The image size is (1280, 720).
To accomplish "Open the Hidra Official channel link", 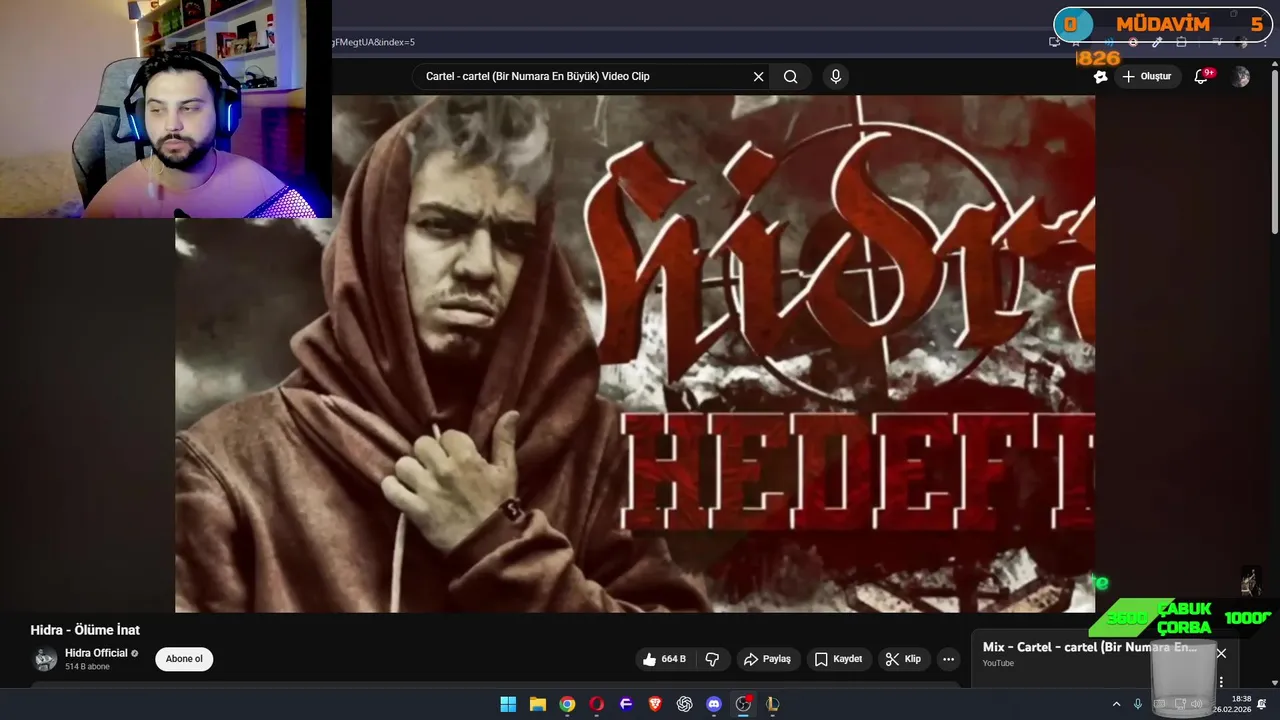I will point(96,653).
